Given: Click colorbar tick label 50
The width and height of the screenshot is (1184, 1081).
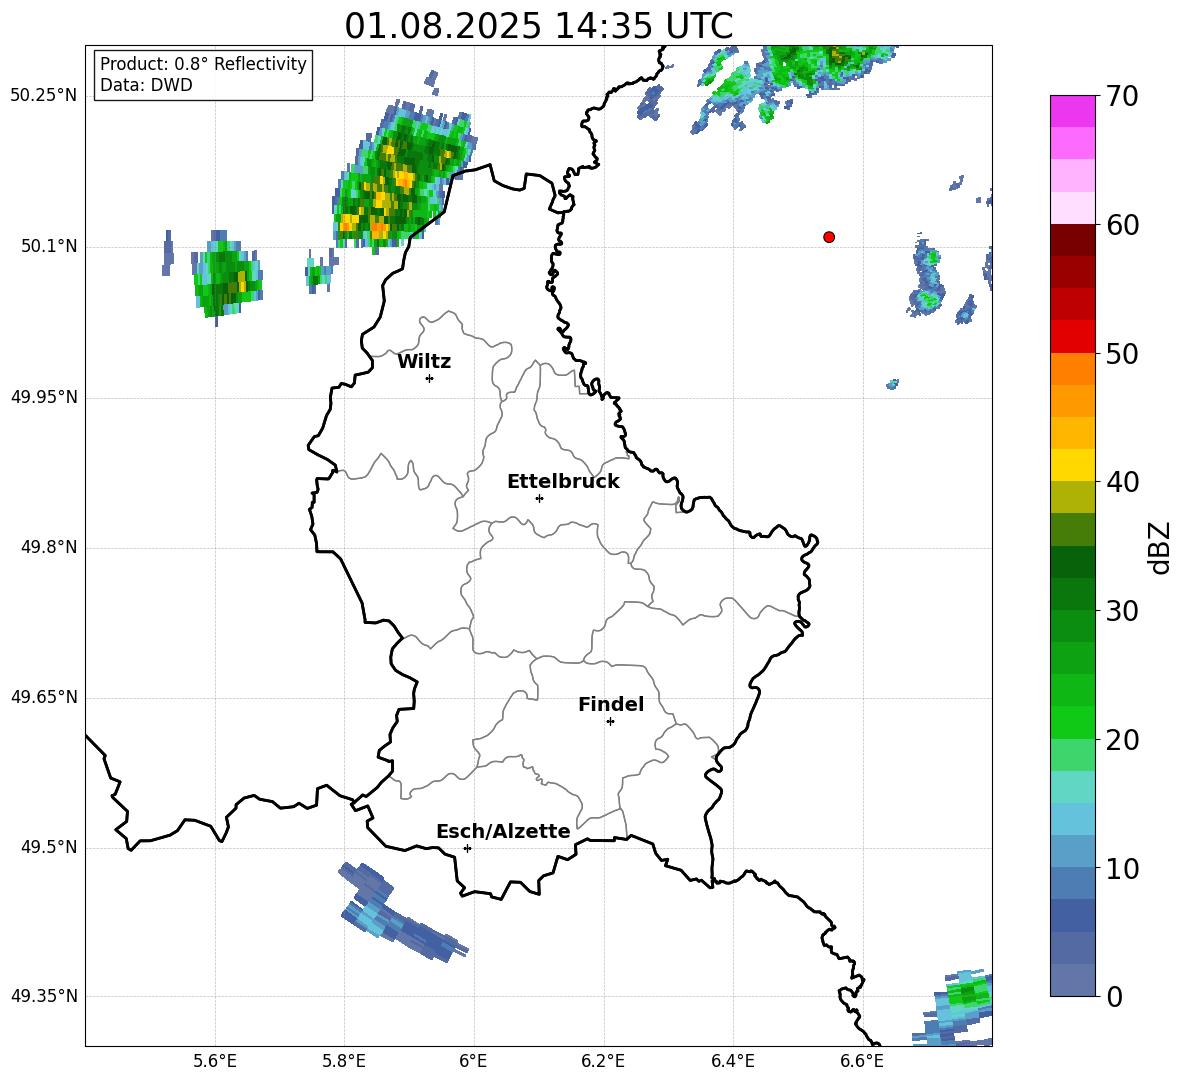Looking at the screenshot, I should click(x=1121, y=354).
